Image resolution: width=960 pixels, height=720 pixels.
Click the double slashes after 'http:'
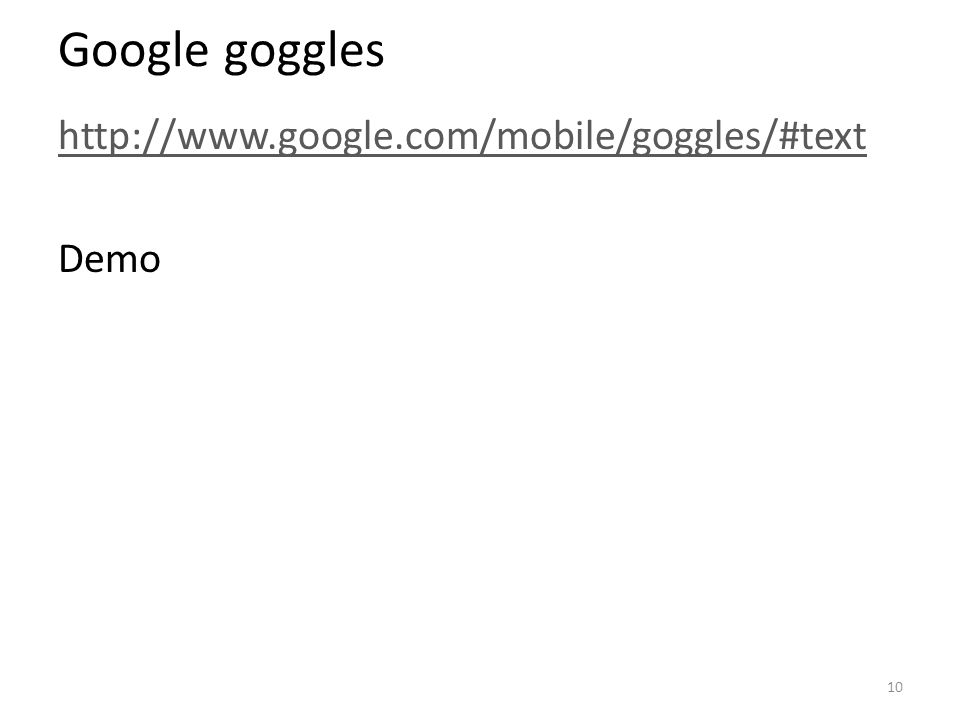(158, 137)
